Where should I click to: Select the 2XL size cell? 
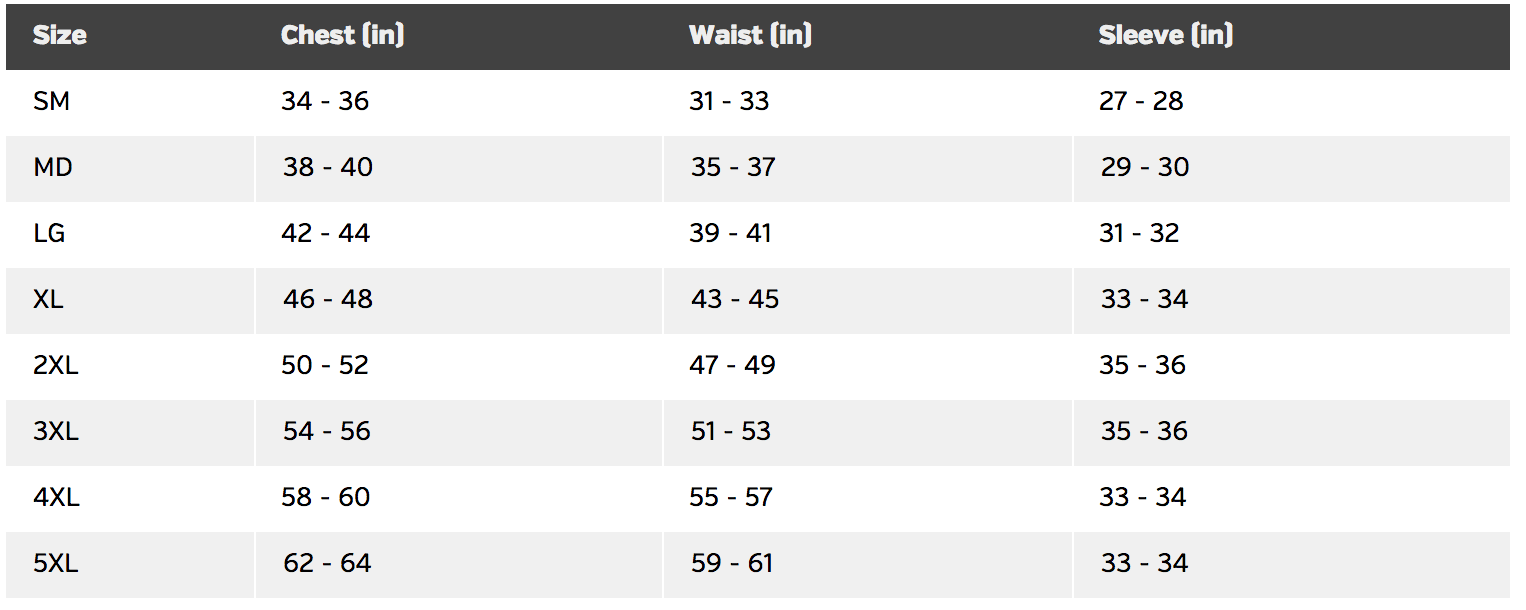(55, 365)
